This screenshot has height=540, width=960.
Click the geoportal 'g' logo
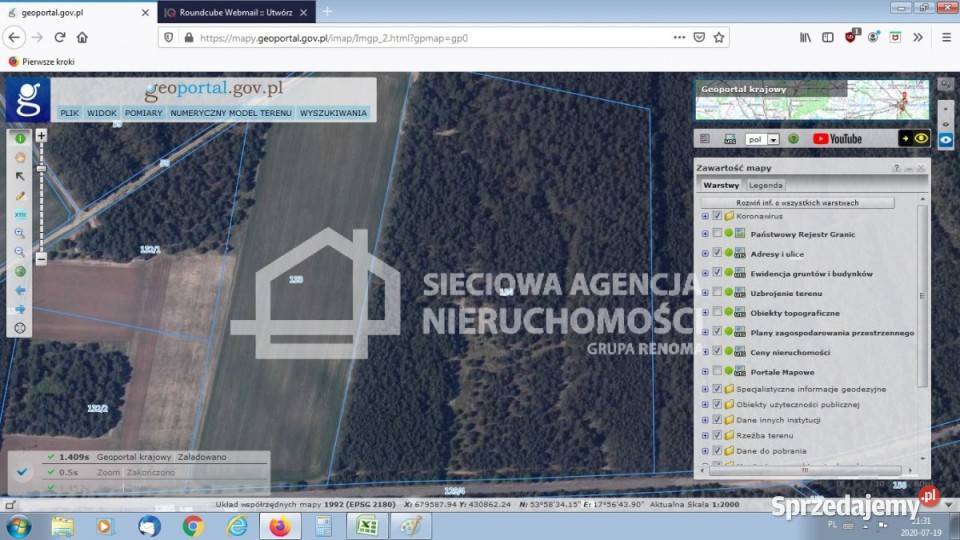(28, 99)
